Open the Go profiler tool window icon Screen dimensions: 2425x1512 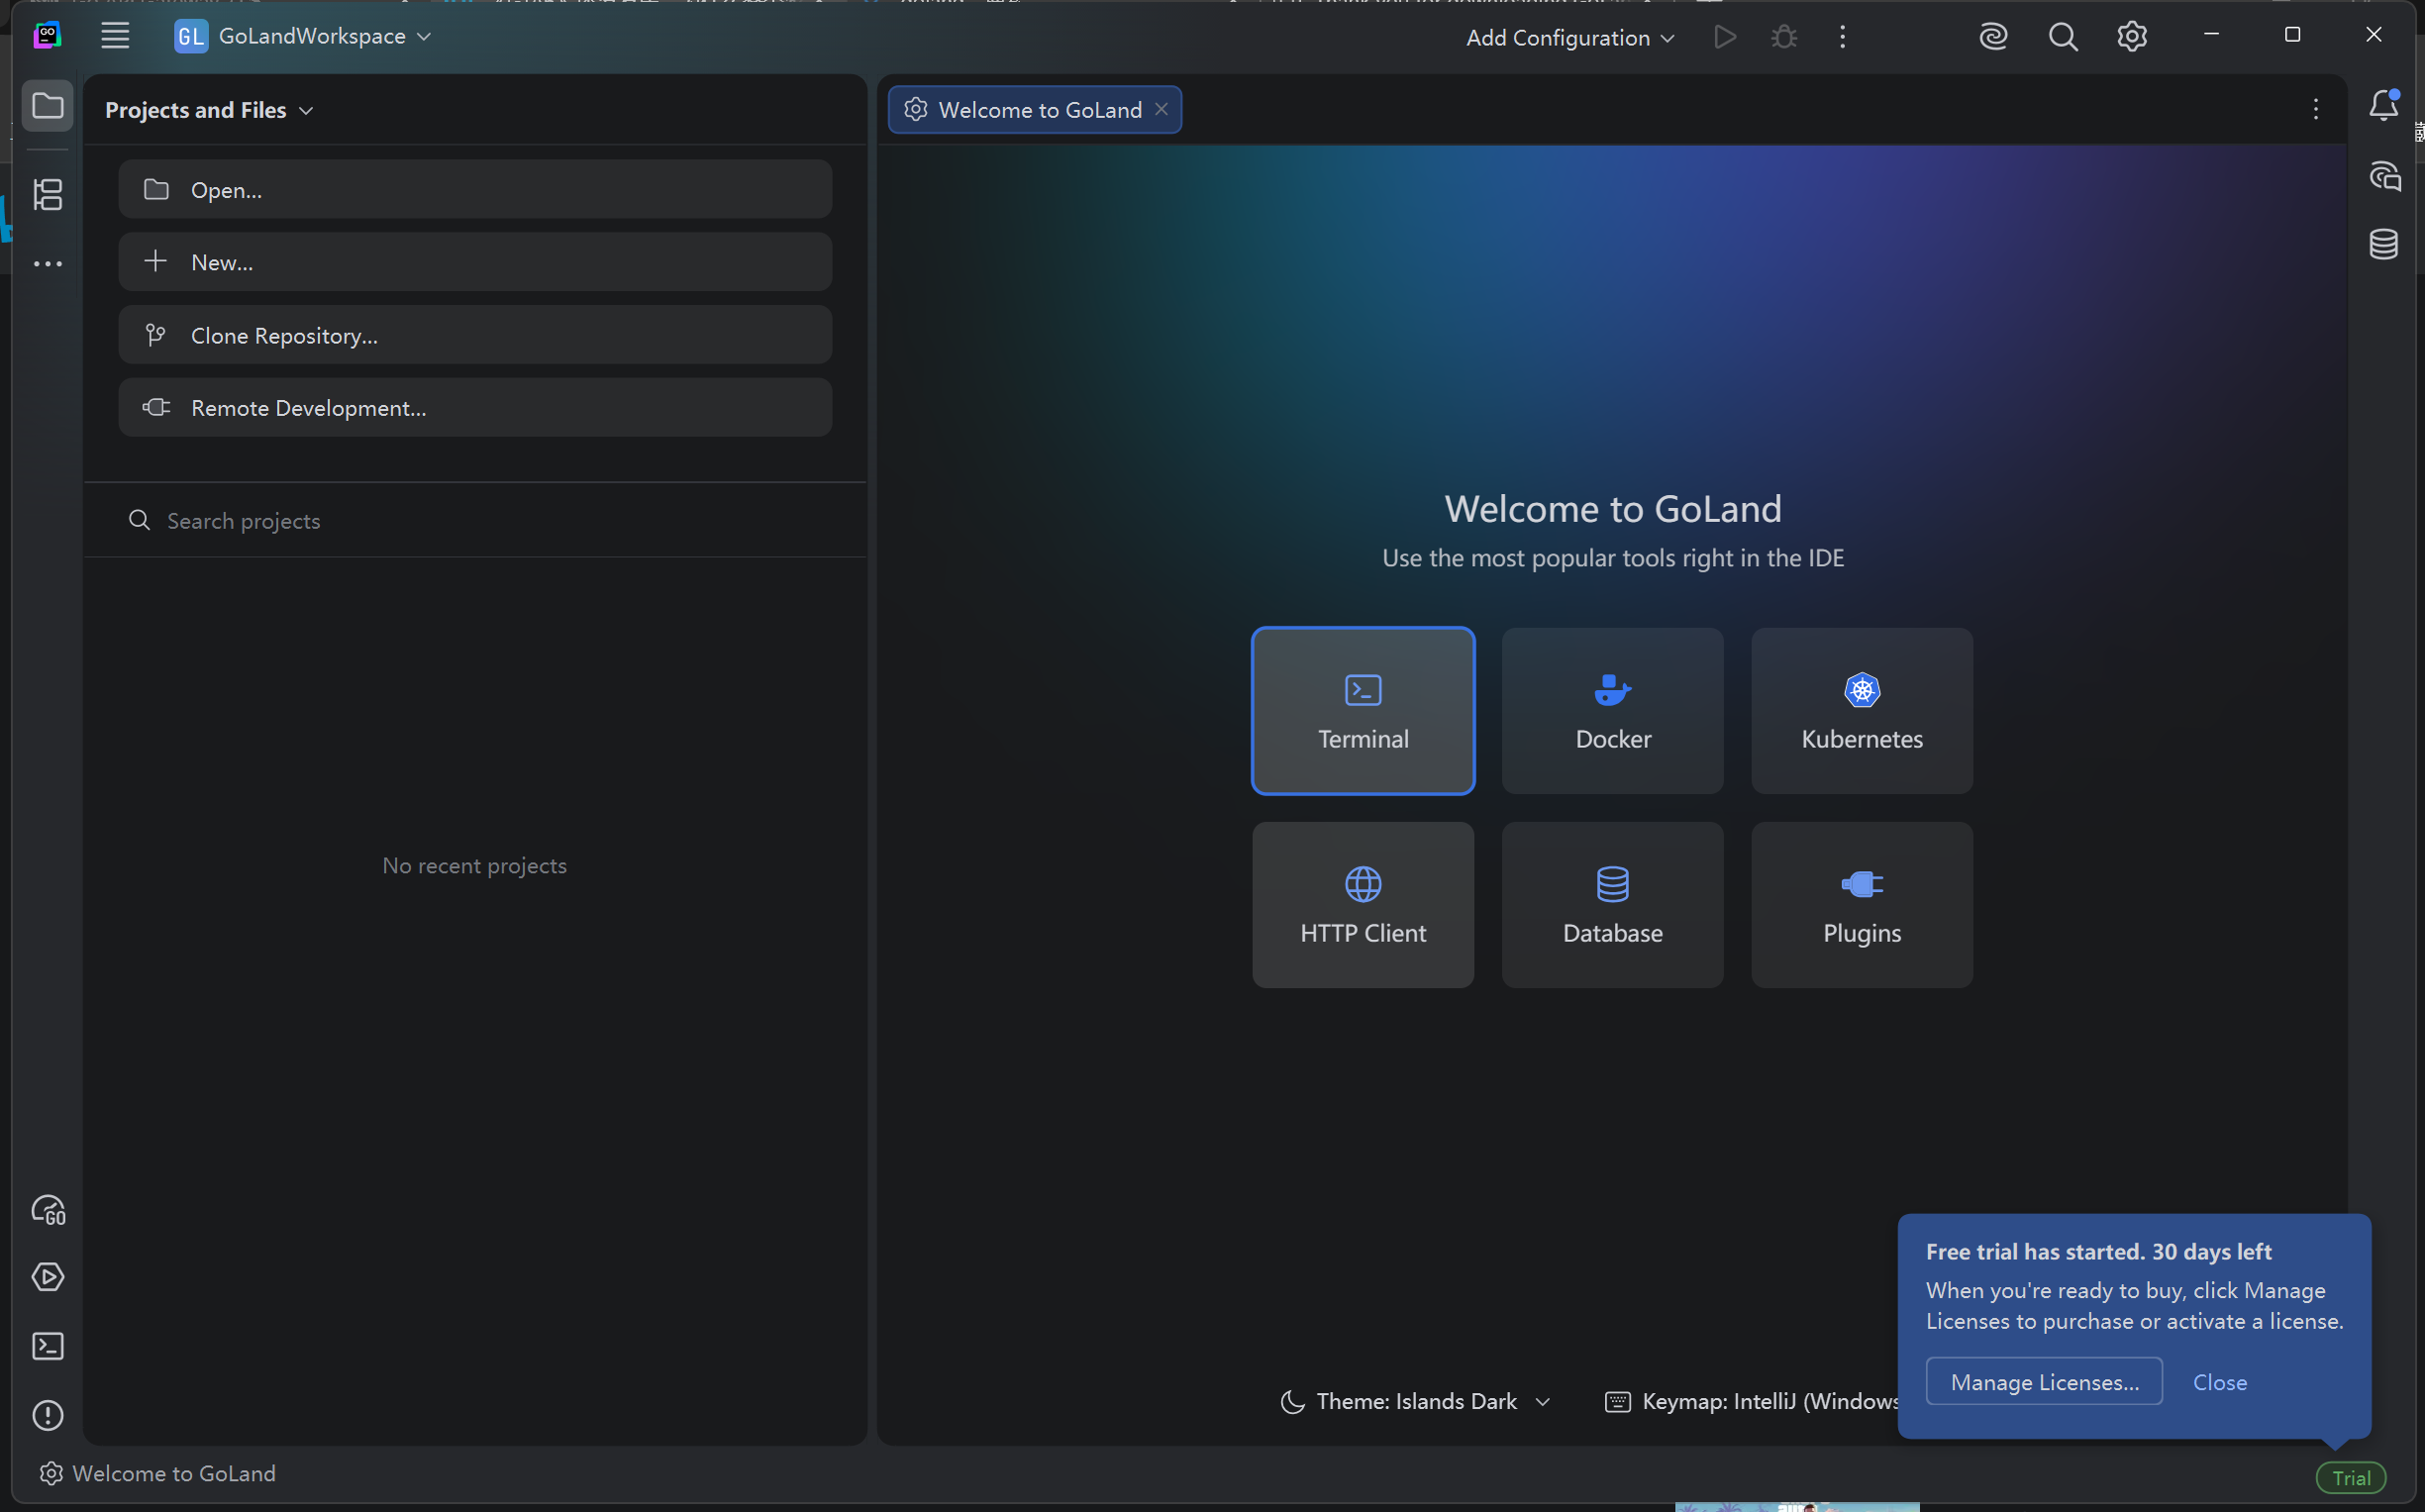48,1210
